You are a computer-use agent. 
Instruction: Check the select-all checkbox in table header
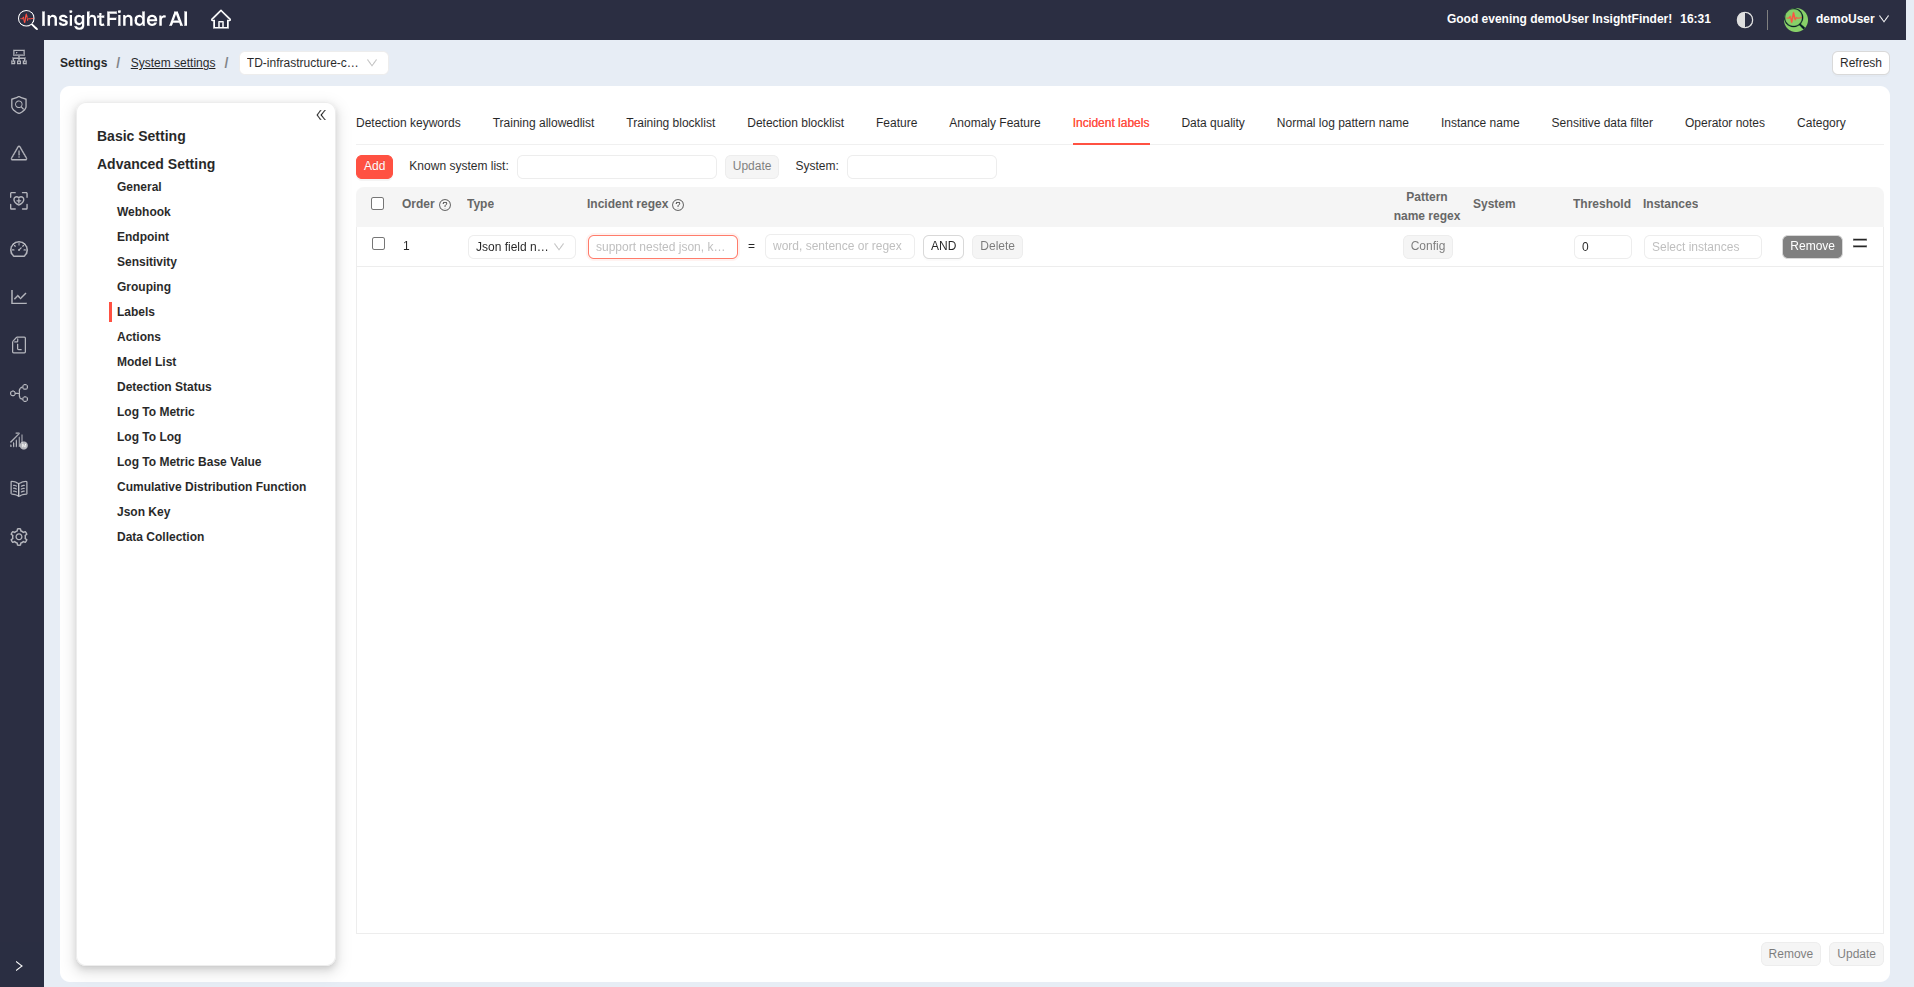(x=378, y=204)
